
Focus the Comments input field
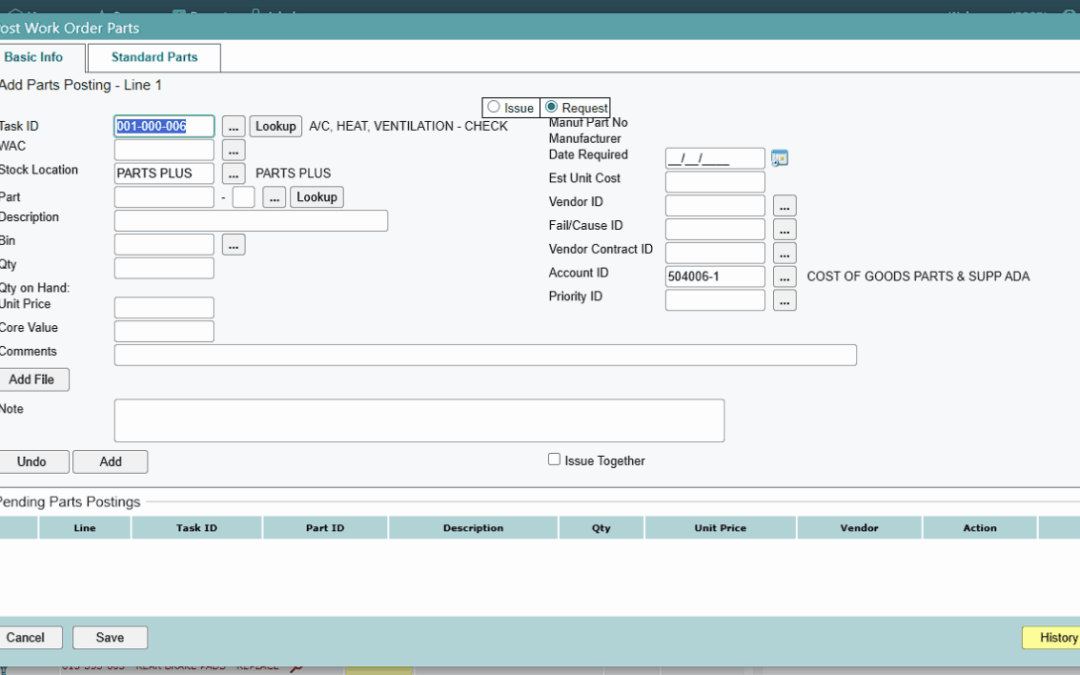coord(486,355)
